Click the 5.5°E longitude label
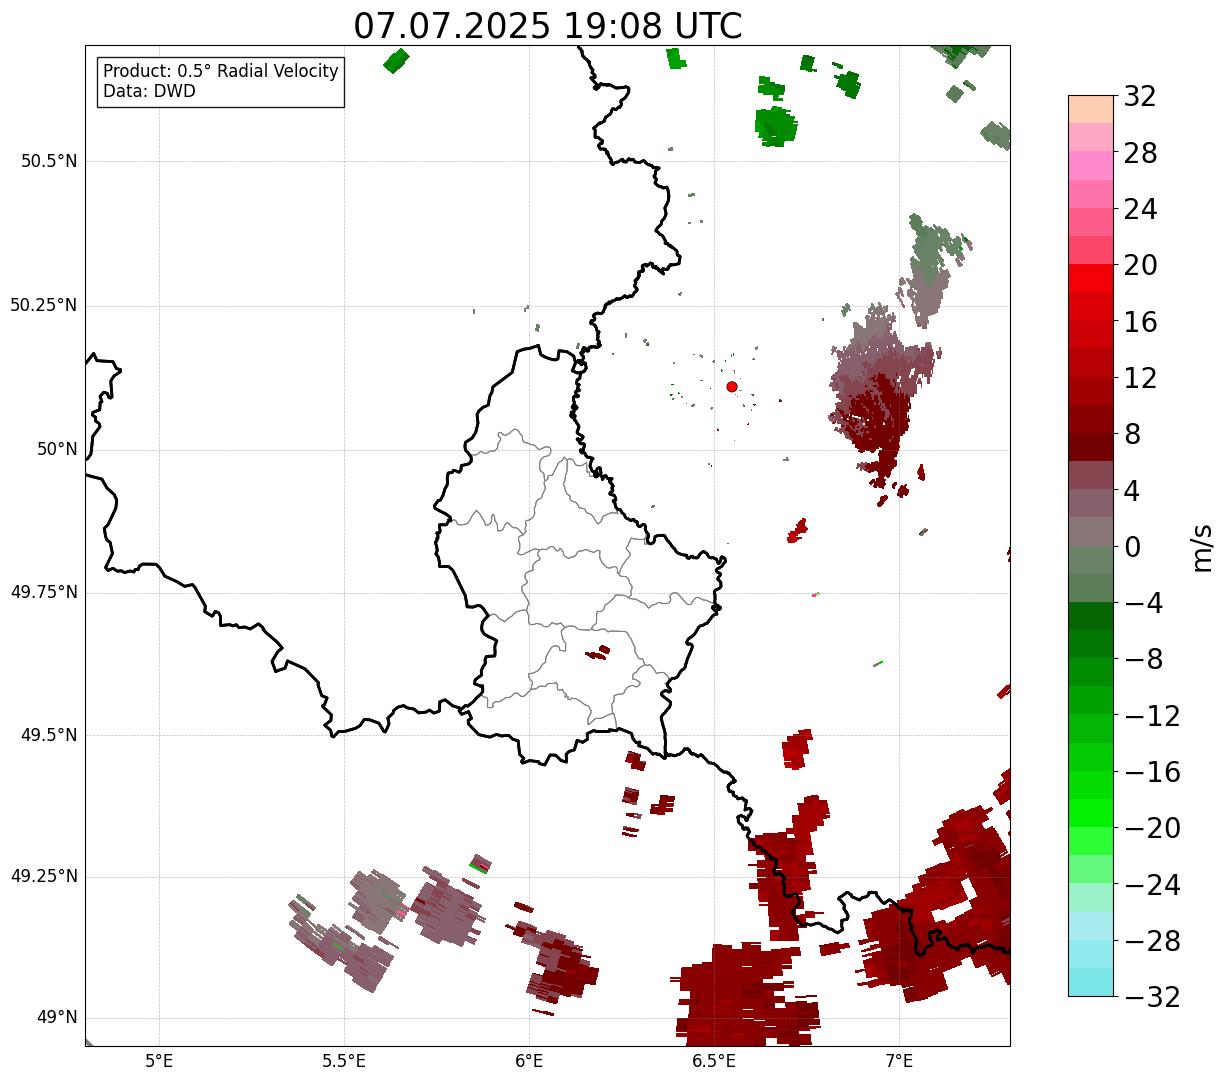 [344, 1060]
